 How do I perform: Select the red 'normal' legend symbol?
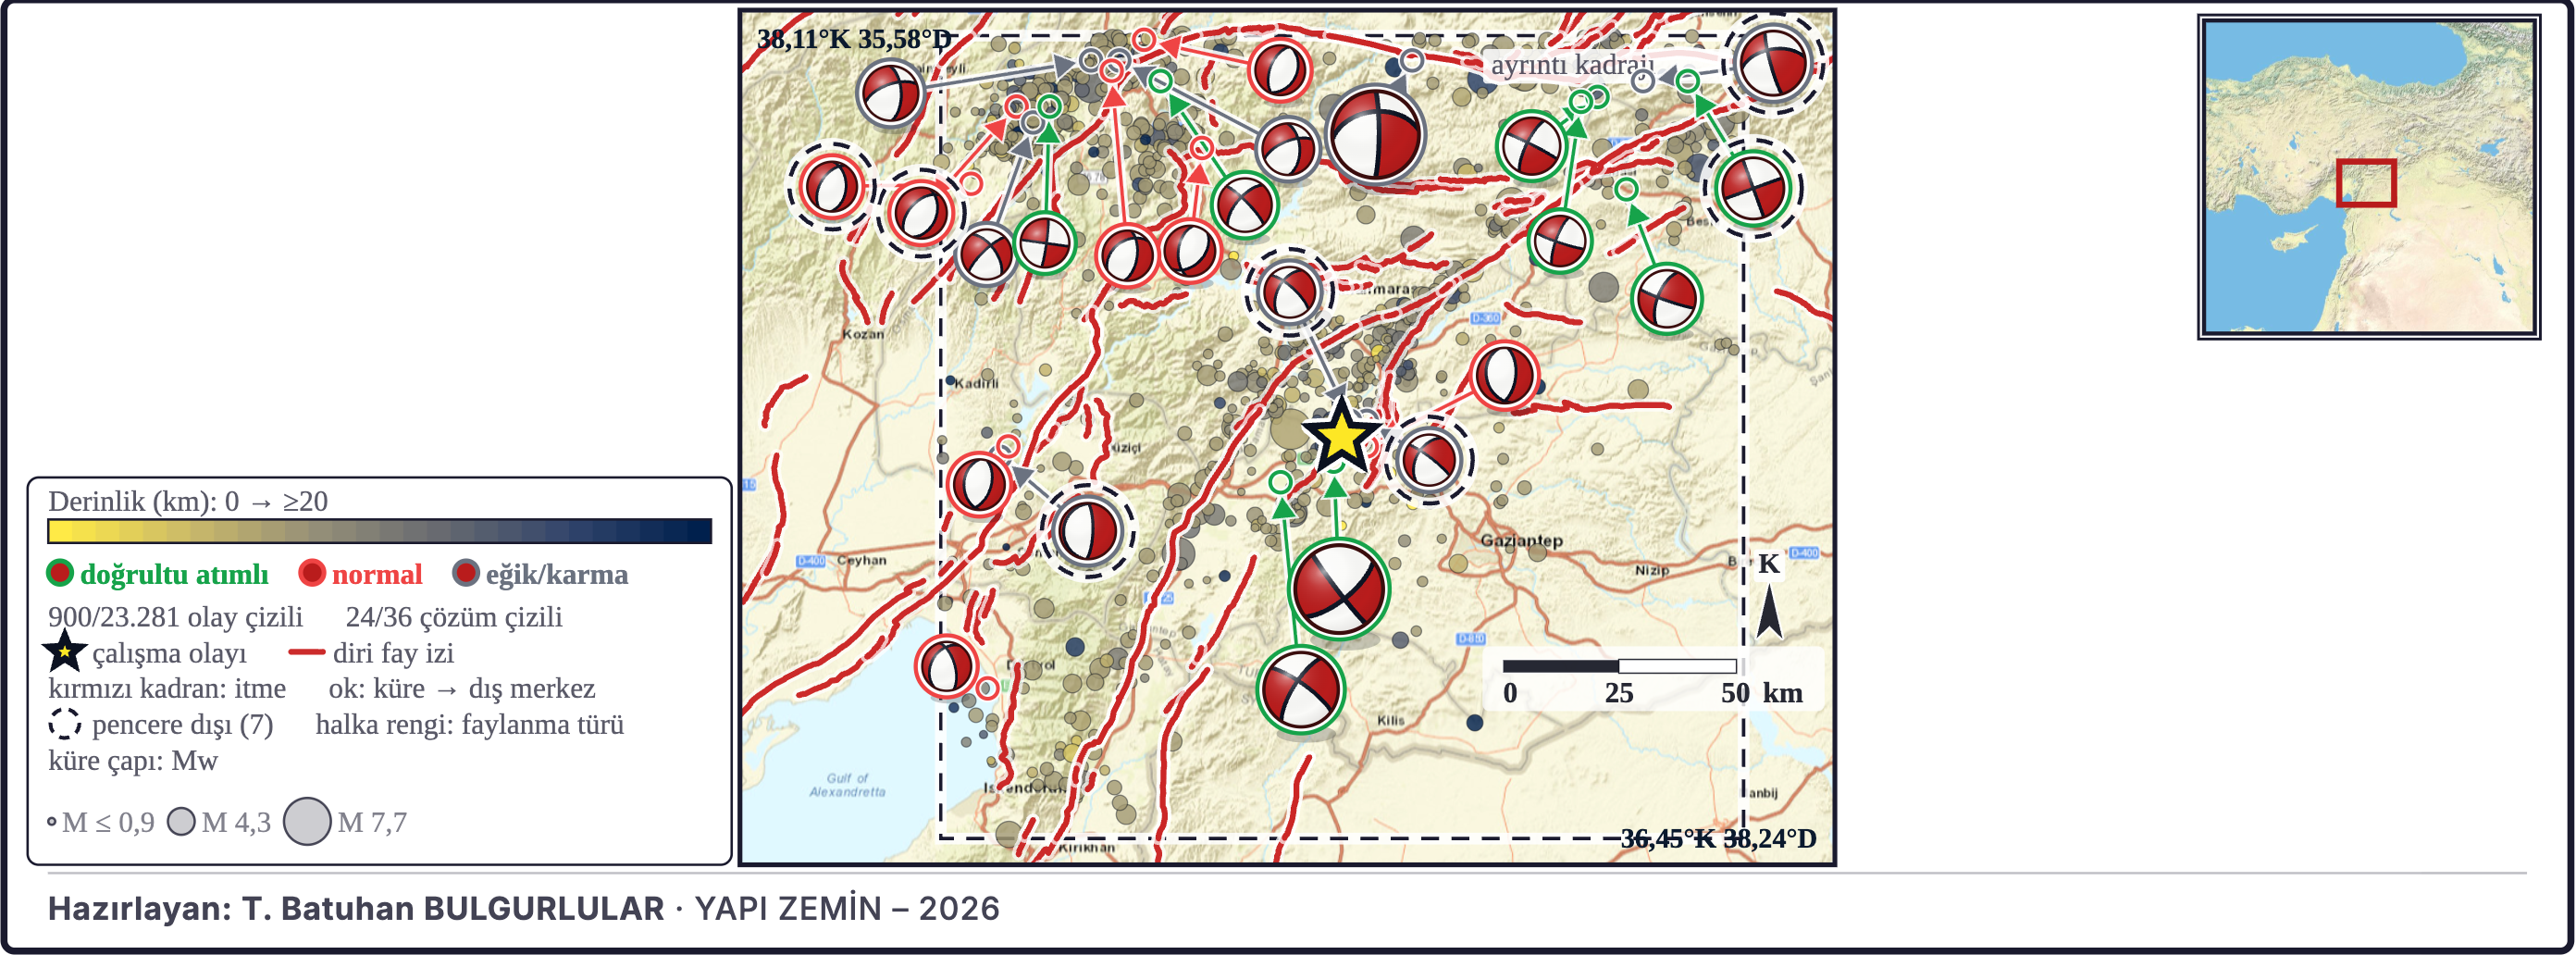click(x=312, y=574)
